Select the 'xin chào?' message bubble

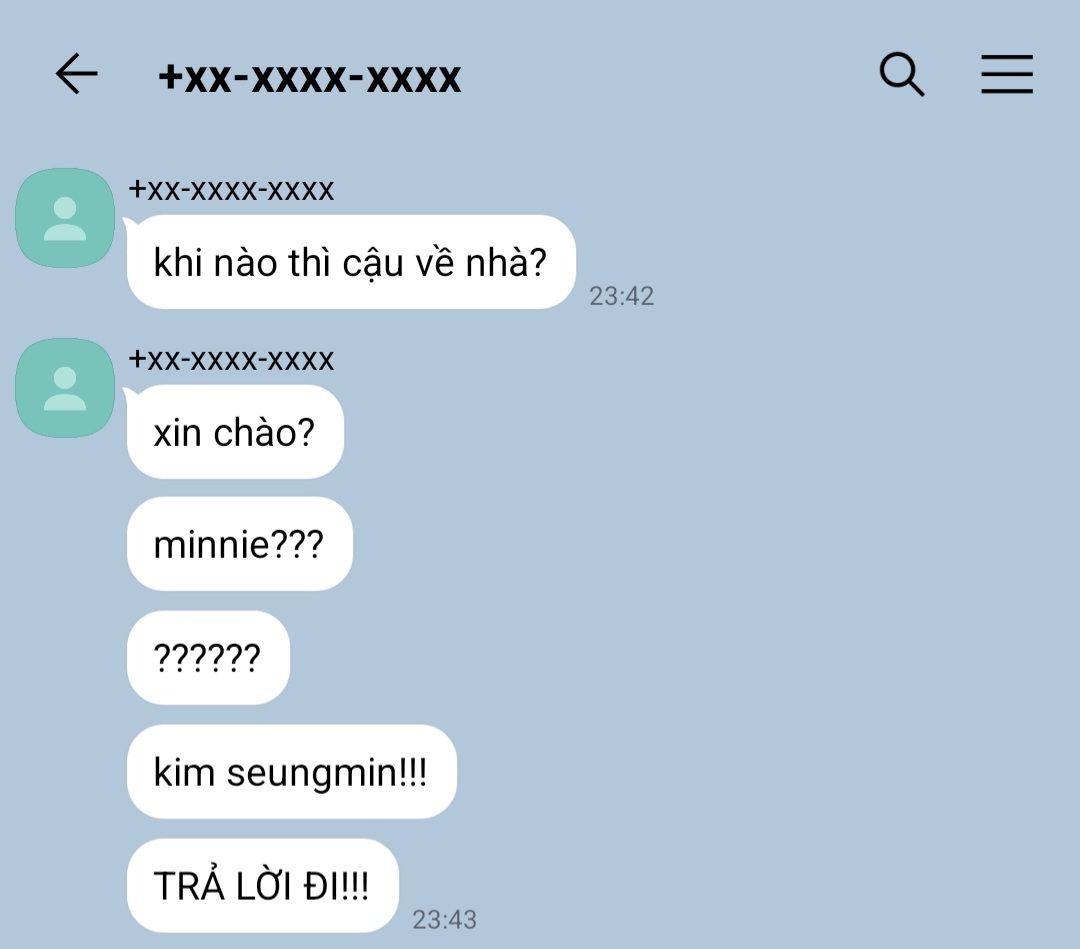point(235,432)
